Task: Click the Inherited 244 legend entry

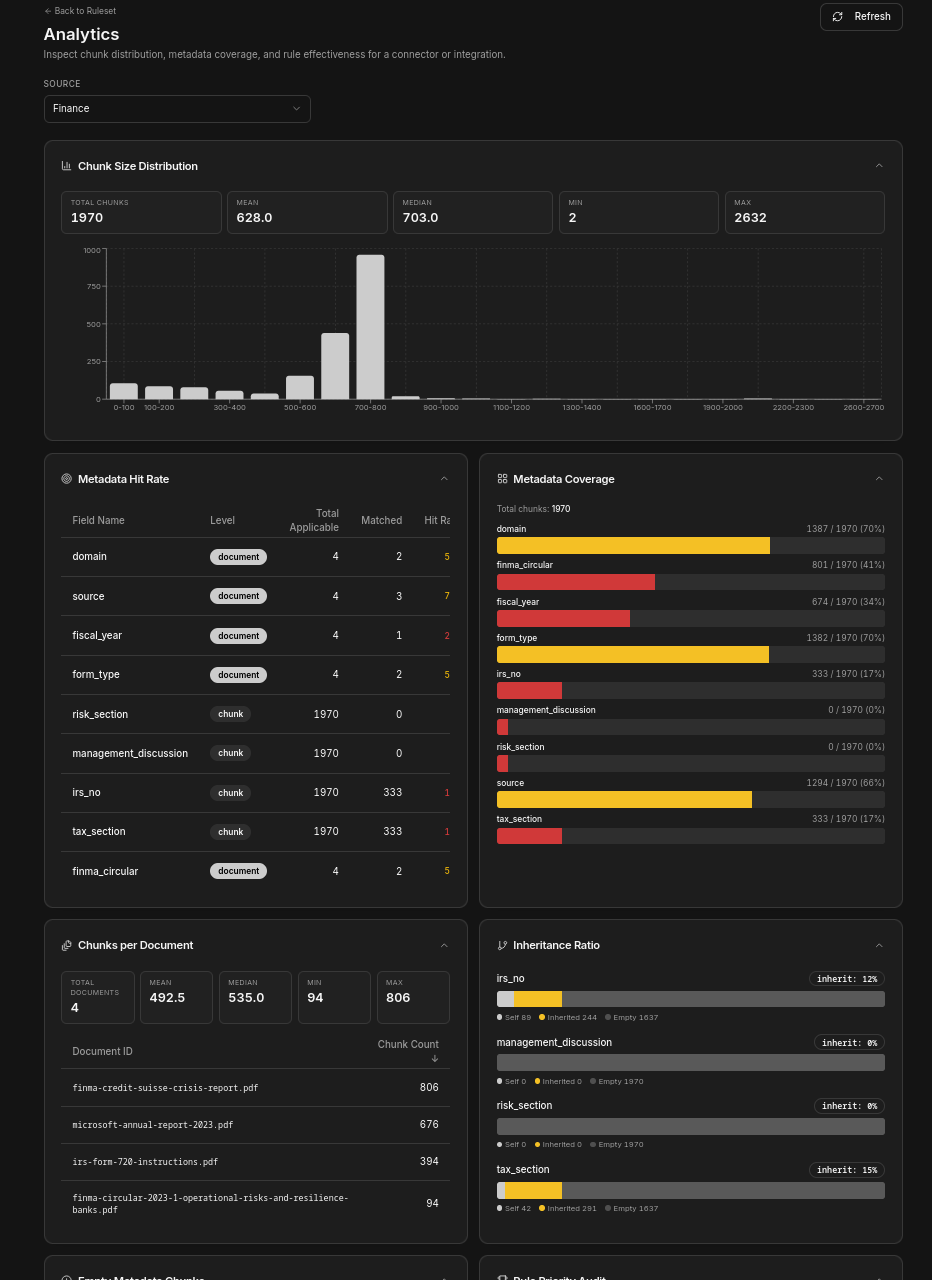Action: [x=568, y=1017]
